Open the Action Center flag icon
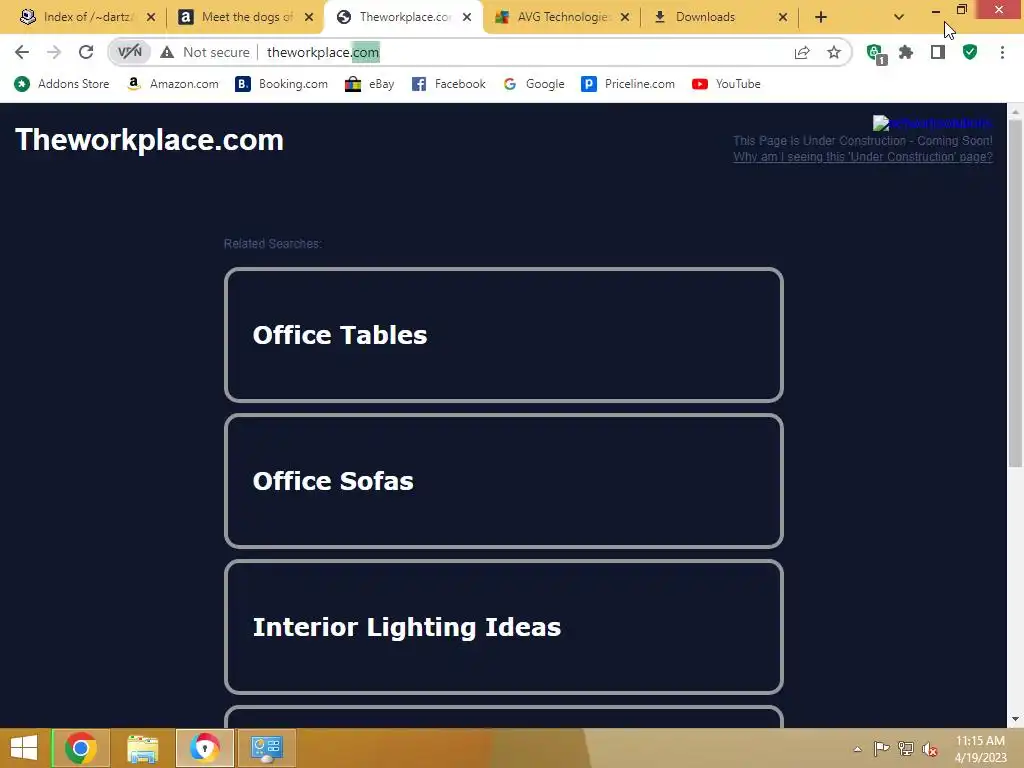The height and width of the screenshot is (768, 1024). 881,748
